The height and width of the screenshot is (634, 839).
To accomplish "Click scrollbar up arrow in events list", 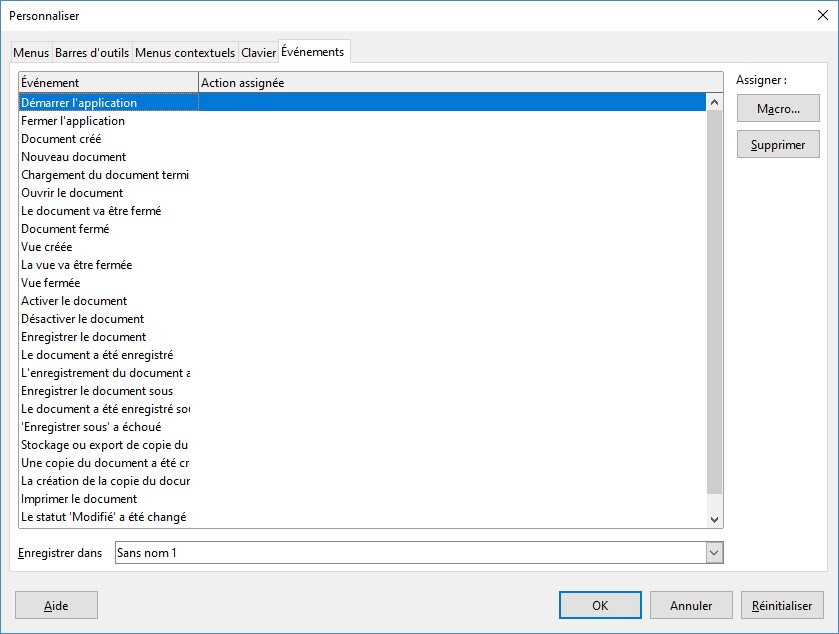I will tap(714, 102).
